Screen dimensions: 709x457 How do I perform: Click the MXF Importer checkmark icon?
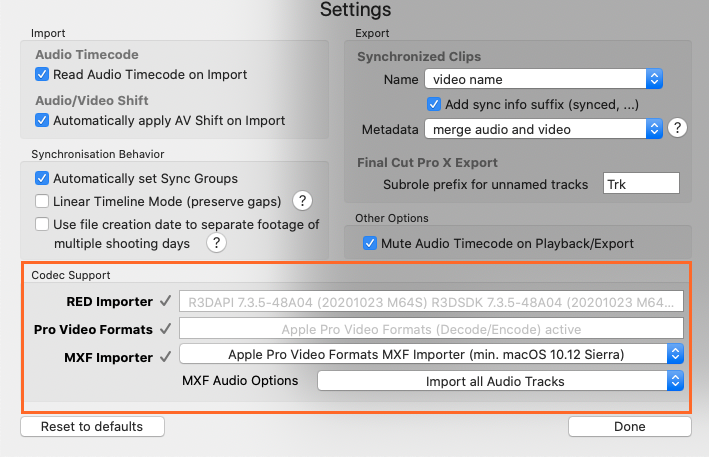click(x=165, y=354)
